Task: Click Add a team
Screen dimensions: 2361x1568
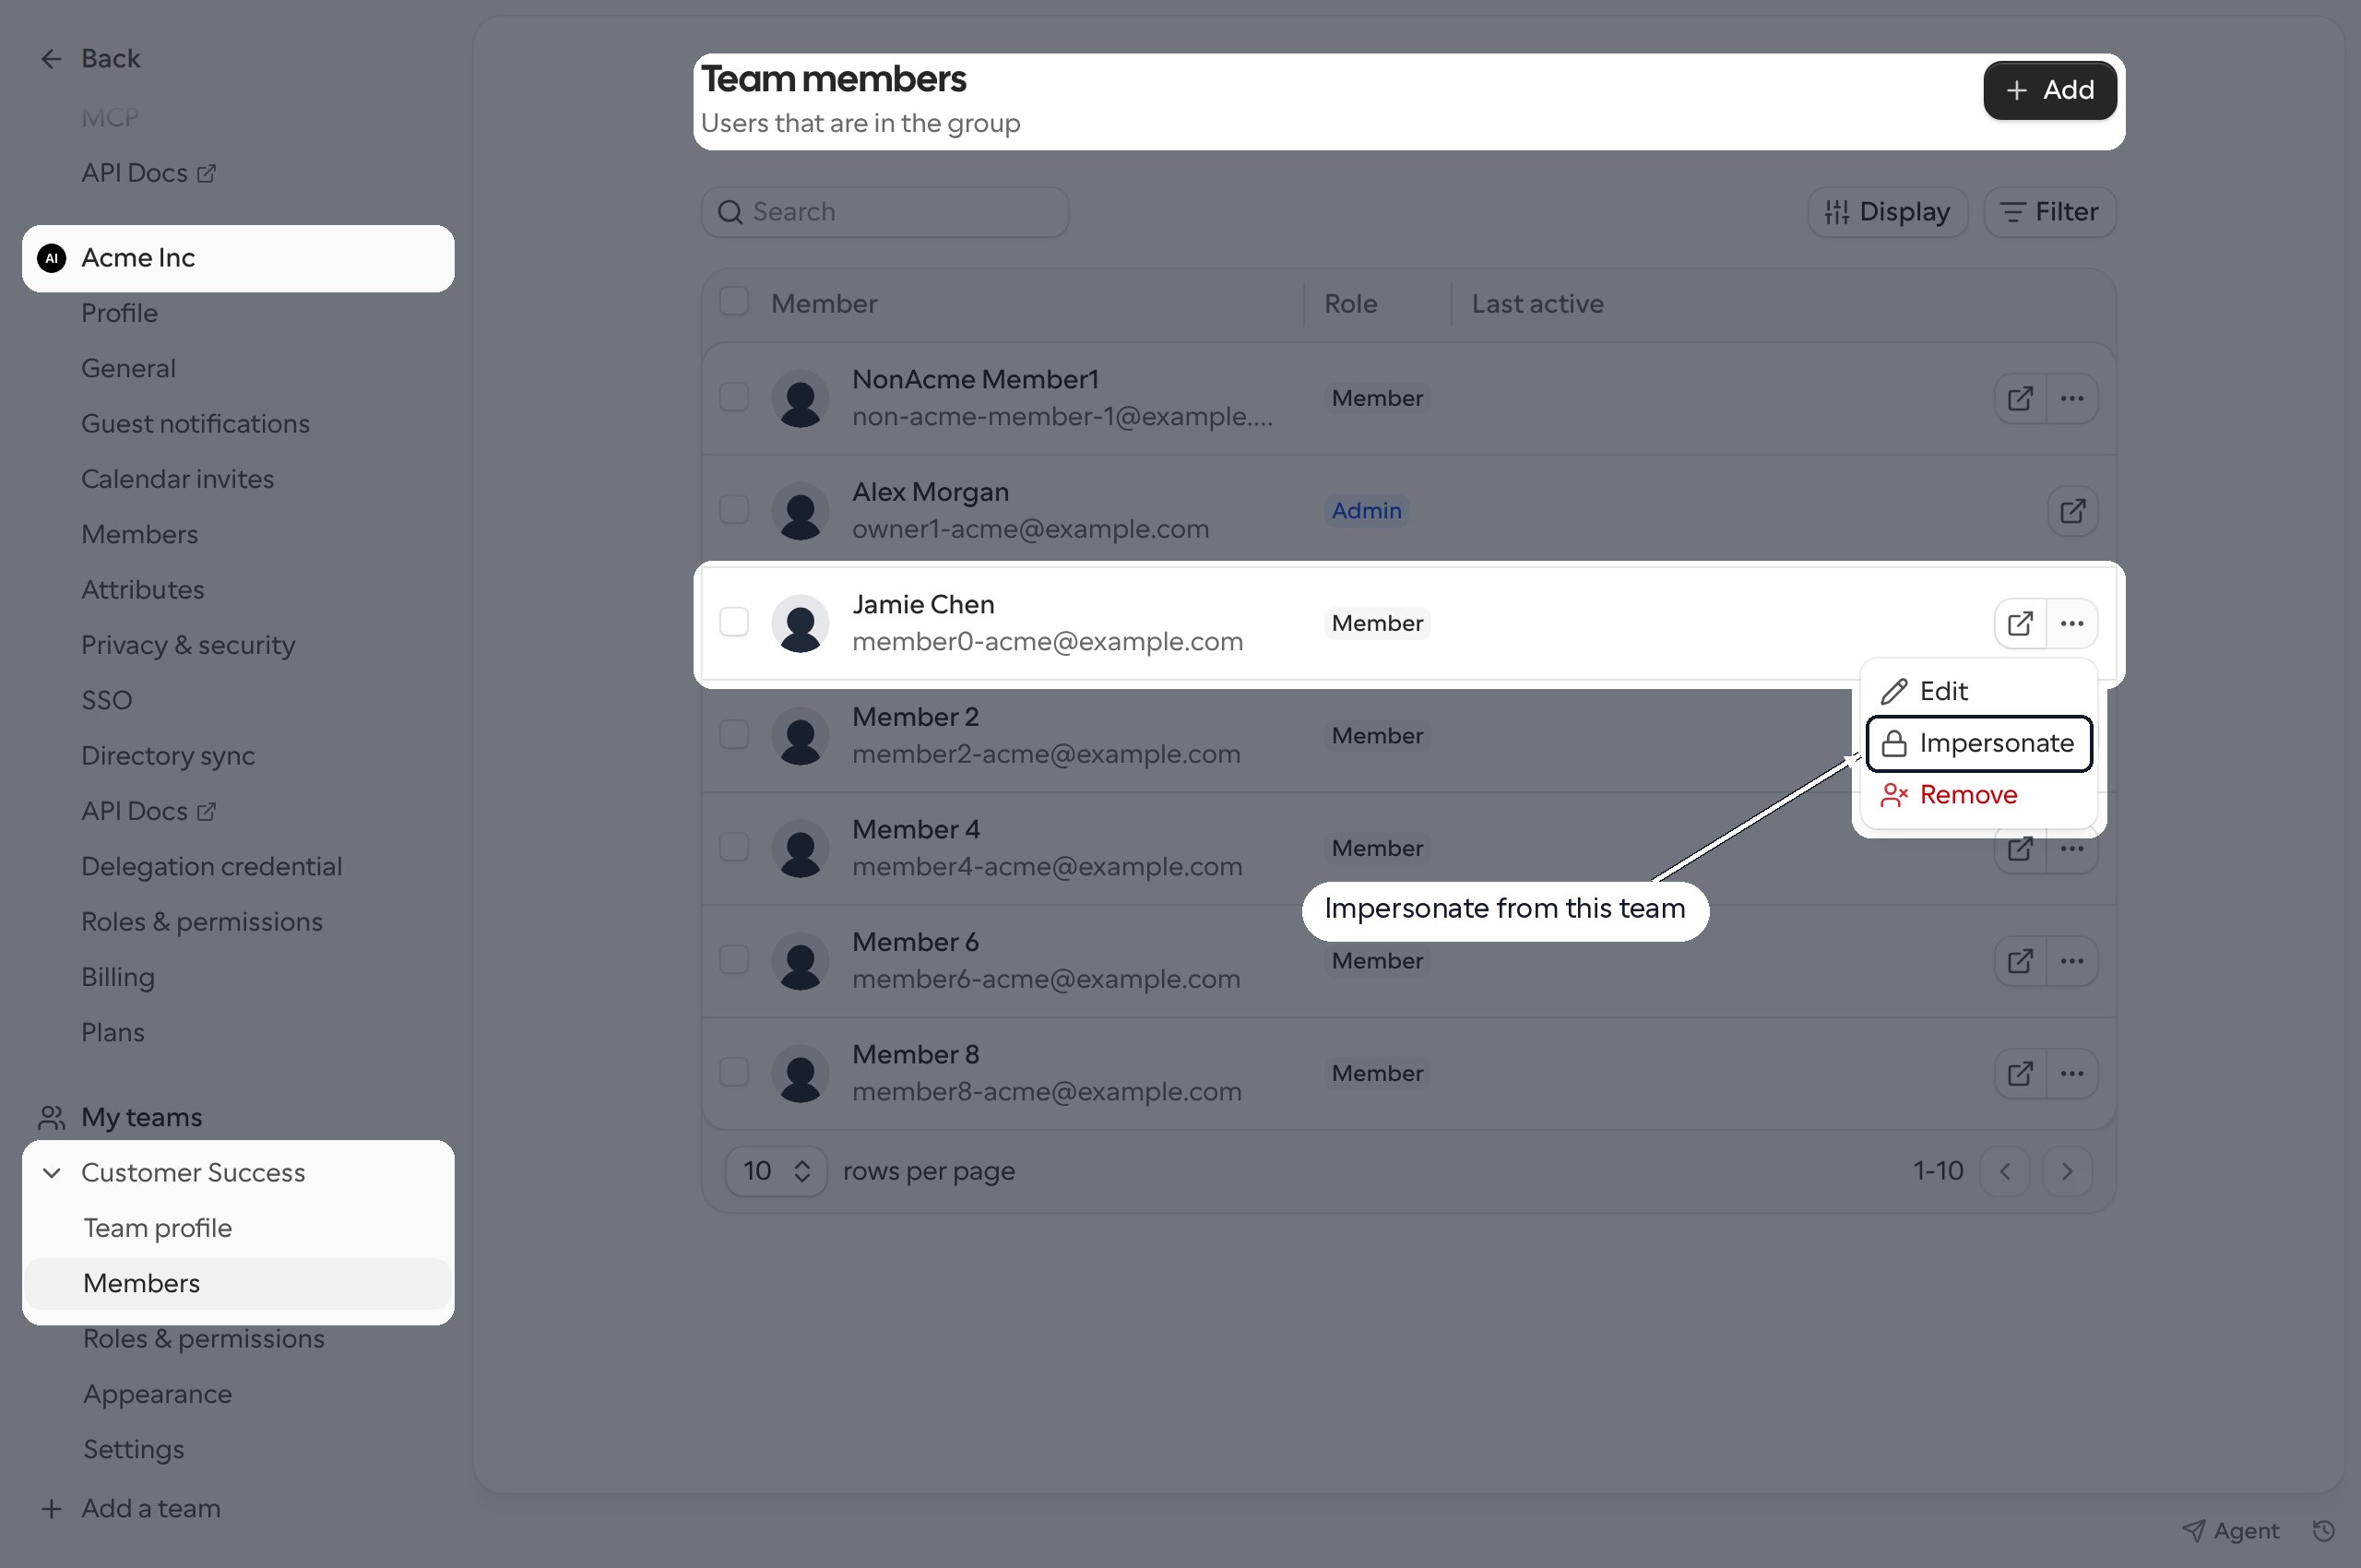Action: (130, 1508)
